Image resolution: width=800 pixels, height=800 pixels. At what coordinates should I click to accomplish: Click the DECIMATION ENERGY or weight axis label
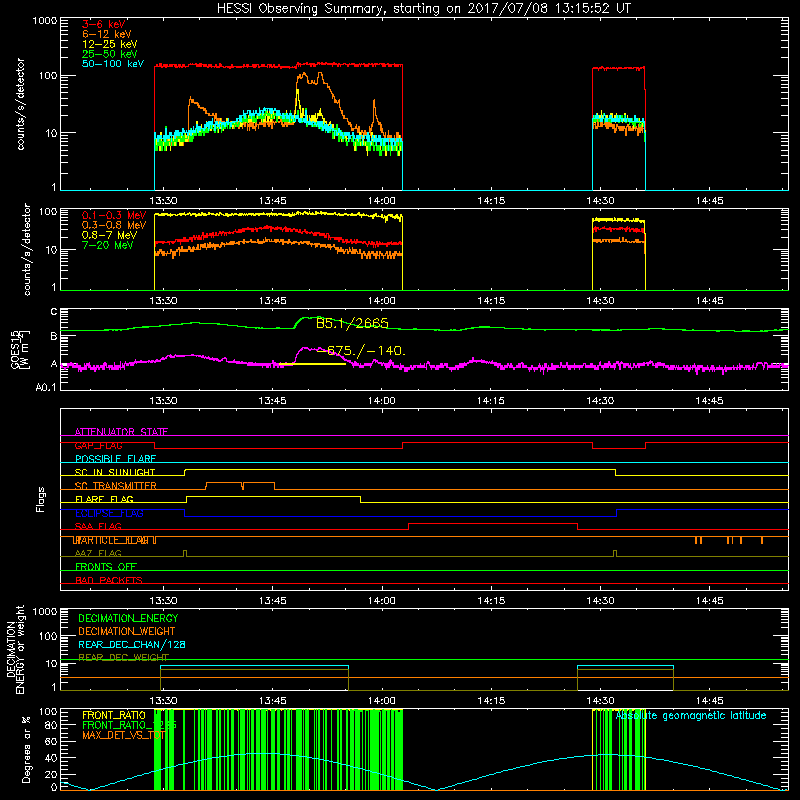[15, 649]
